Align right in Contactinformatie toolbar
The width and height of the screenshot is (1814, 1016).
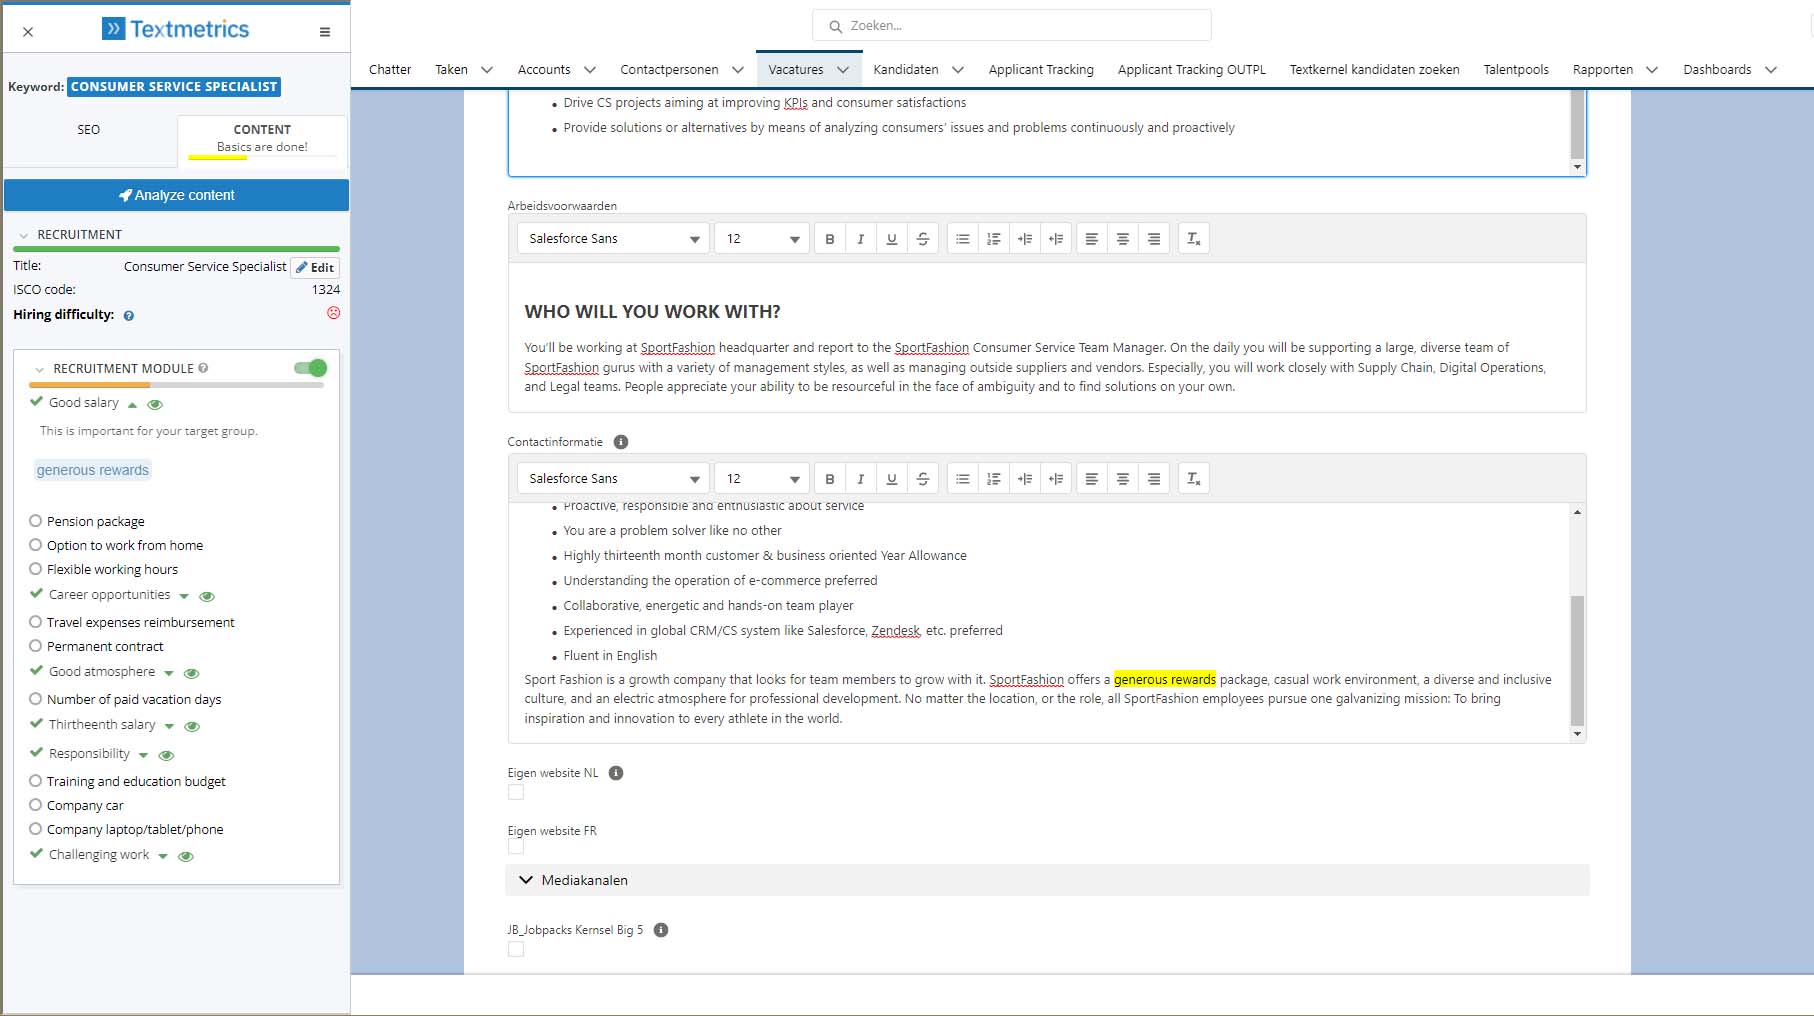coord(1154,478)
